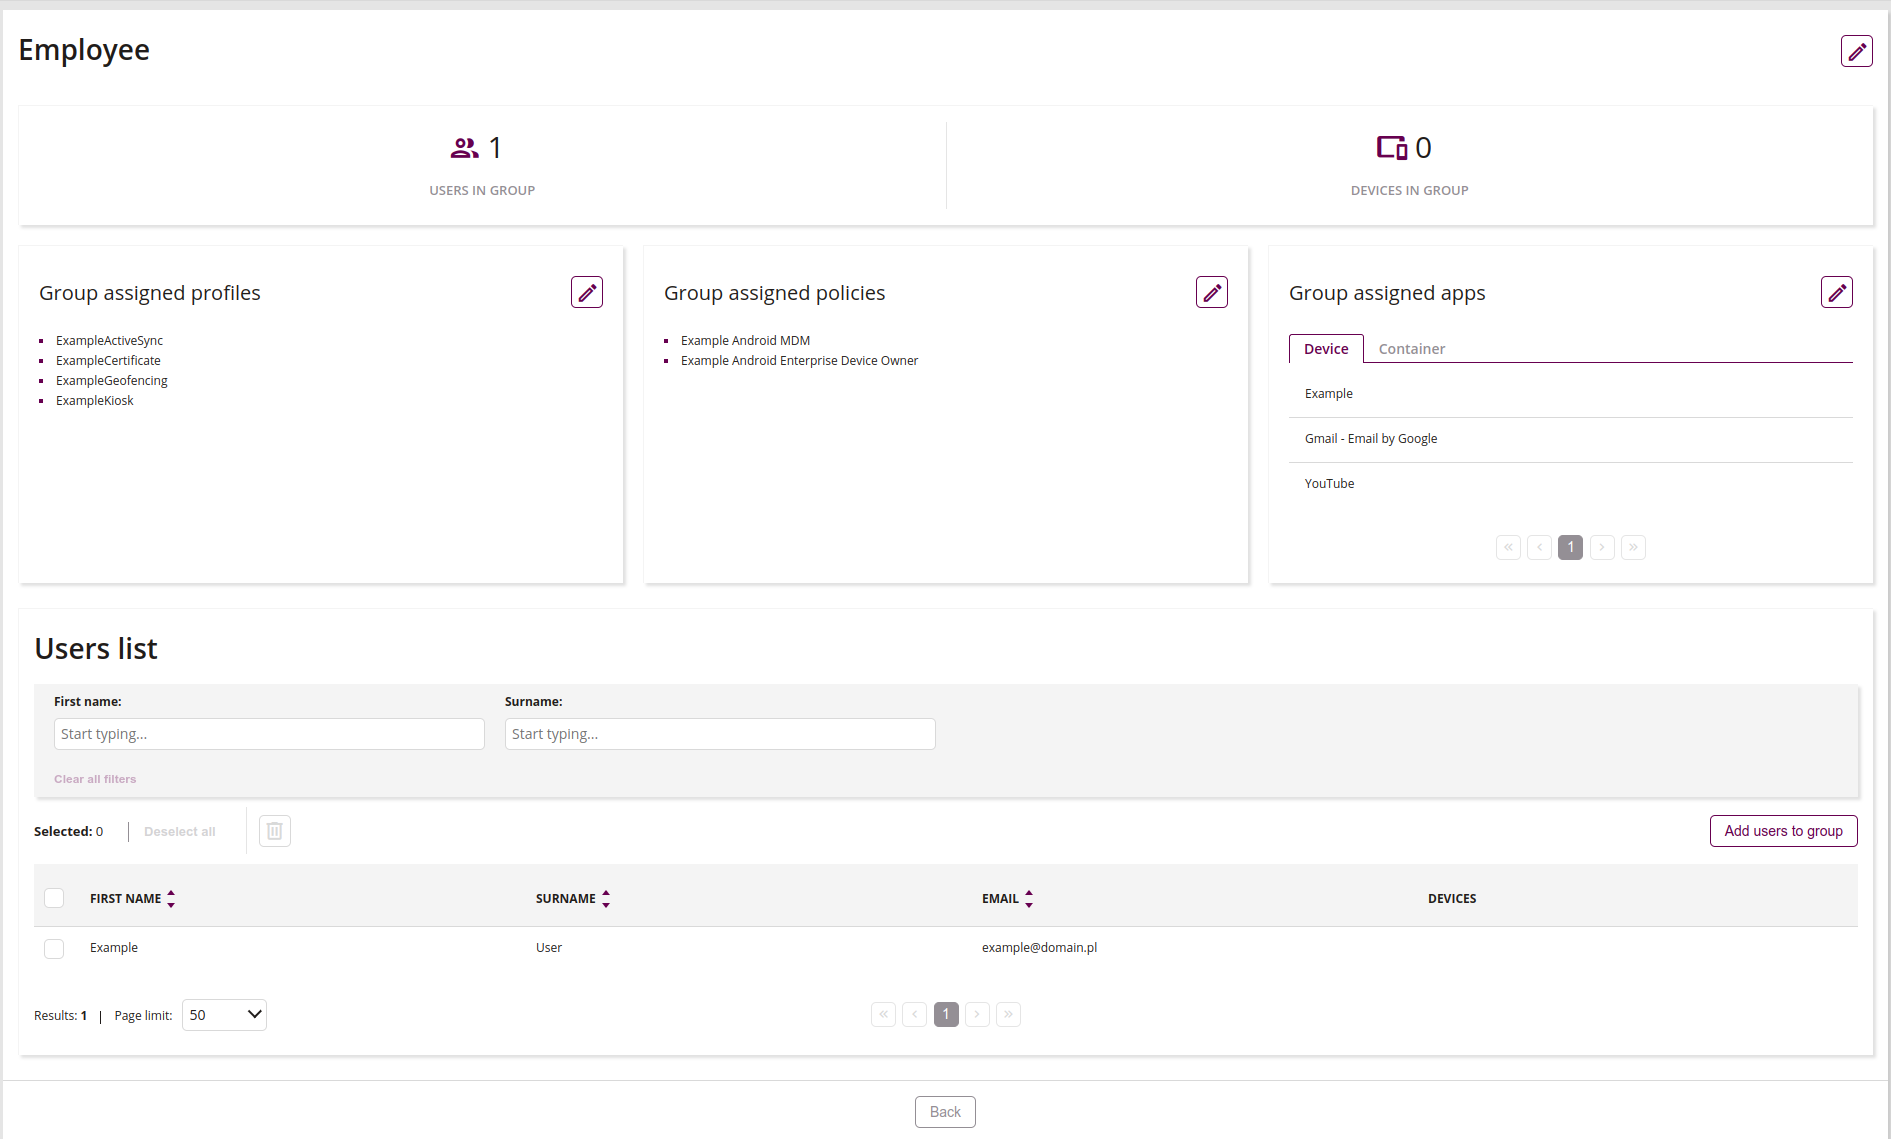Click the ExampleCertificate profile

pos(108,361)
